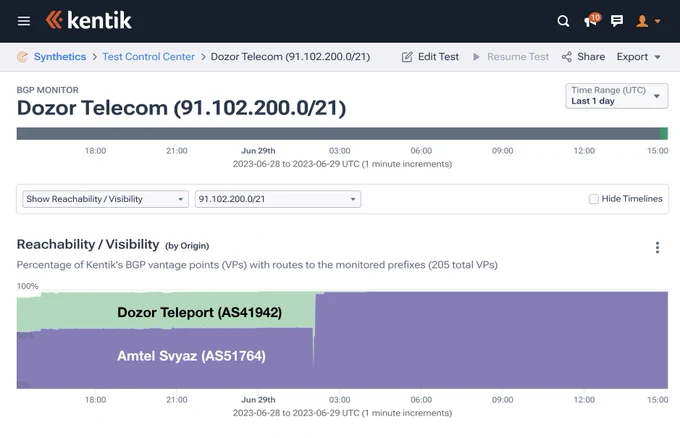Open the Export dropdown

tap(638, 57)
